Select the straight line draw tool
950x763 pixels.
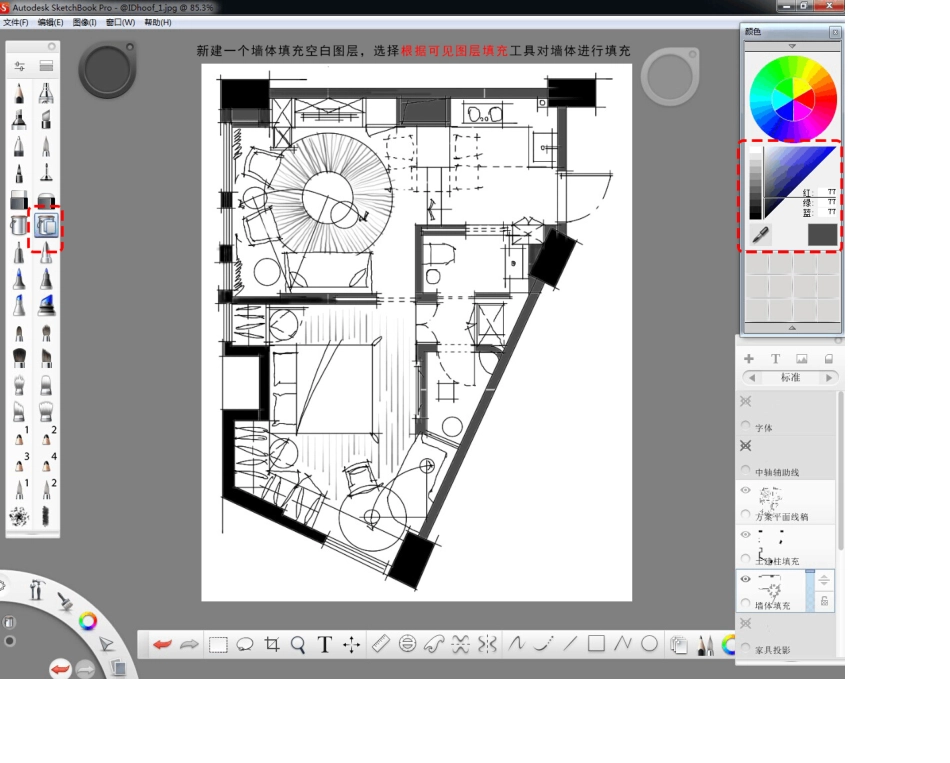tap(570, 643)
